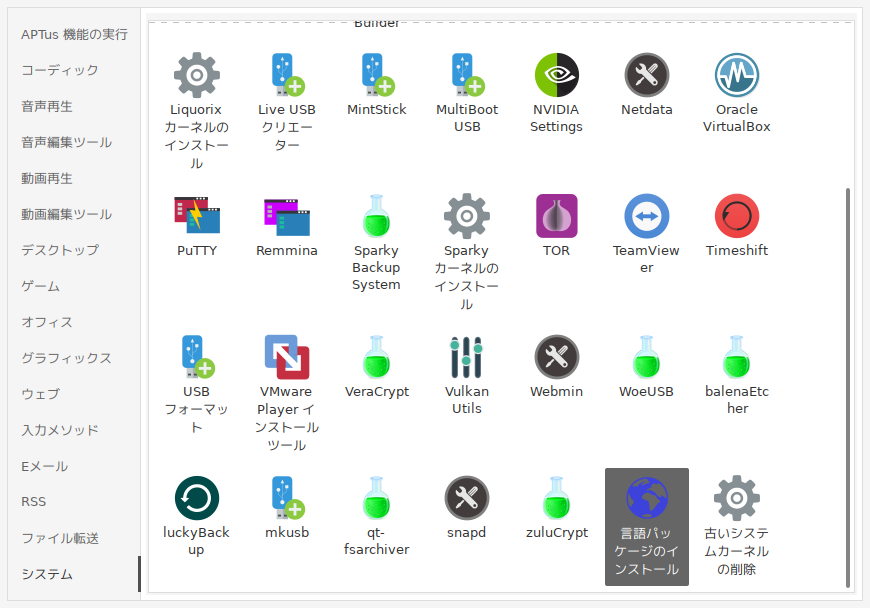The width and height of the screenshot is (870, 608).
Task: Go to 動画再生 category
Action: point(47,179)
